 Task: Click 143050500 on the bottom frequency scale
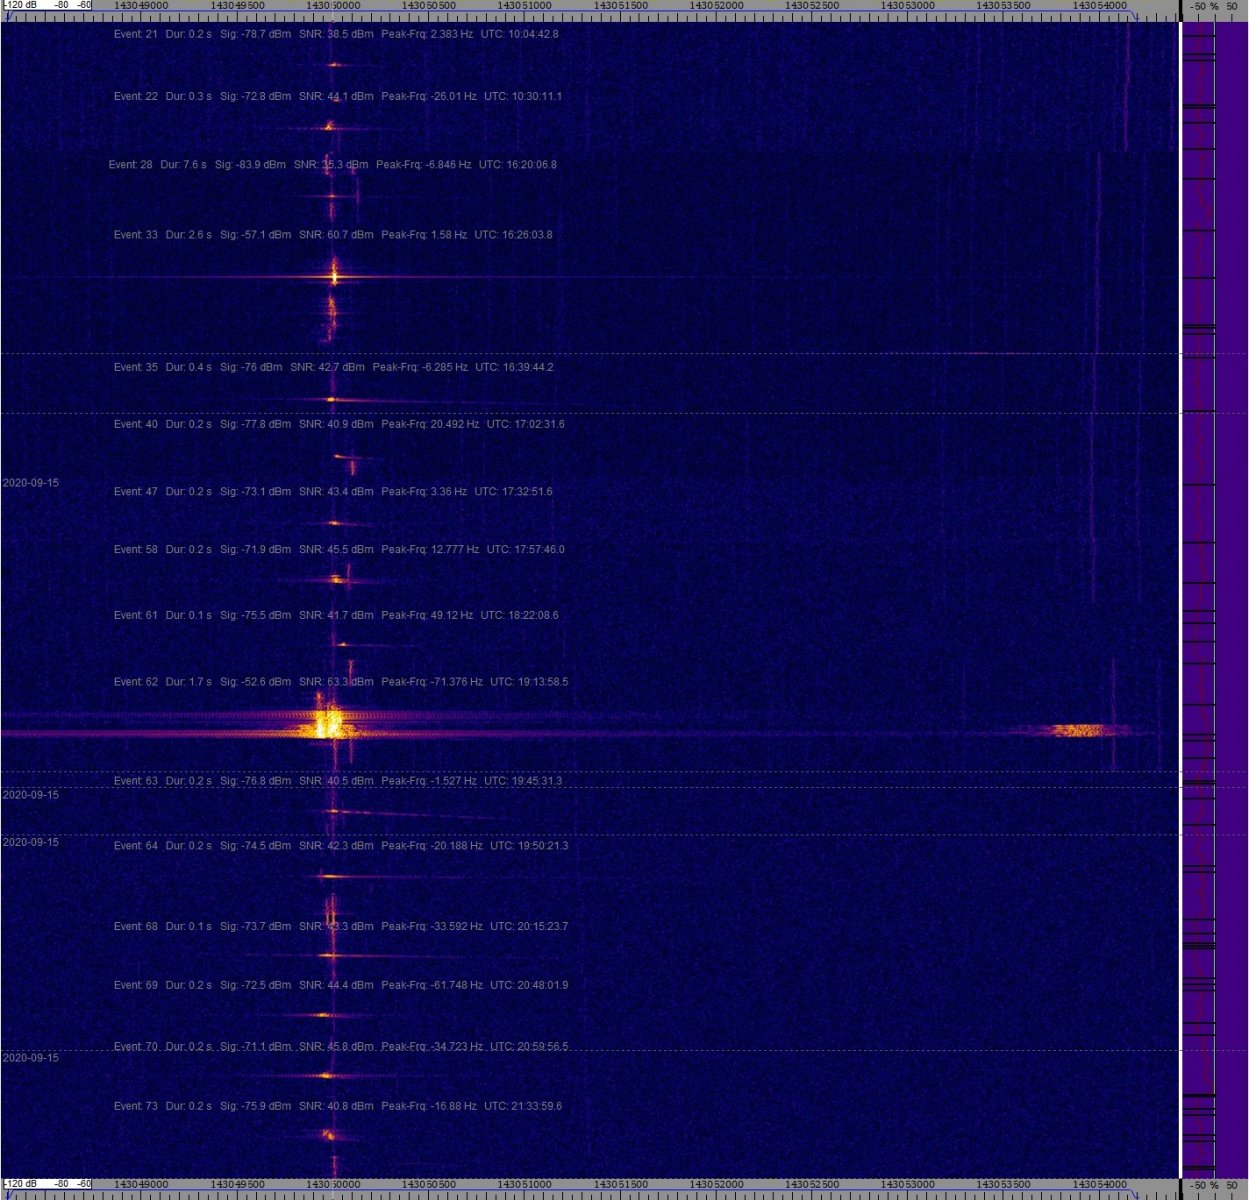click(429, 1184)
